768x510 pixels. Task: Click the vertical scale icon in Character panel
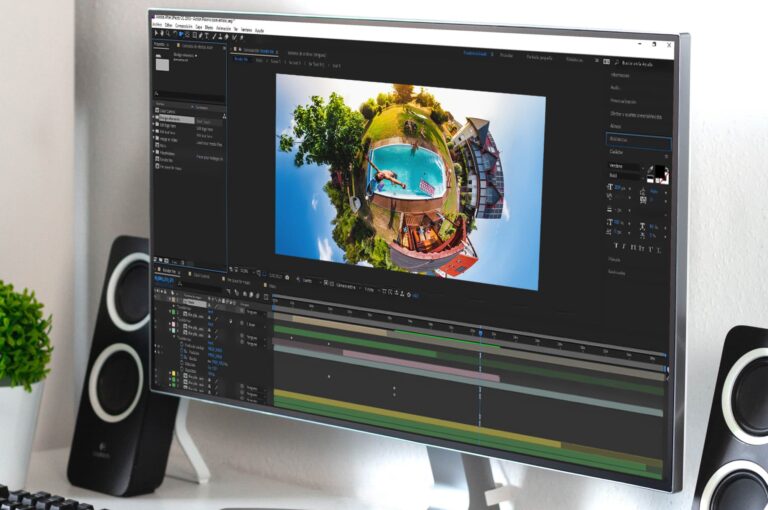(x=610, y=222)
